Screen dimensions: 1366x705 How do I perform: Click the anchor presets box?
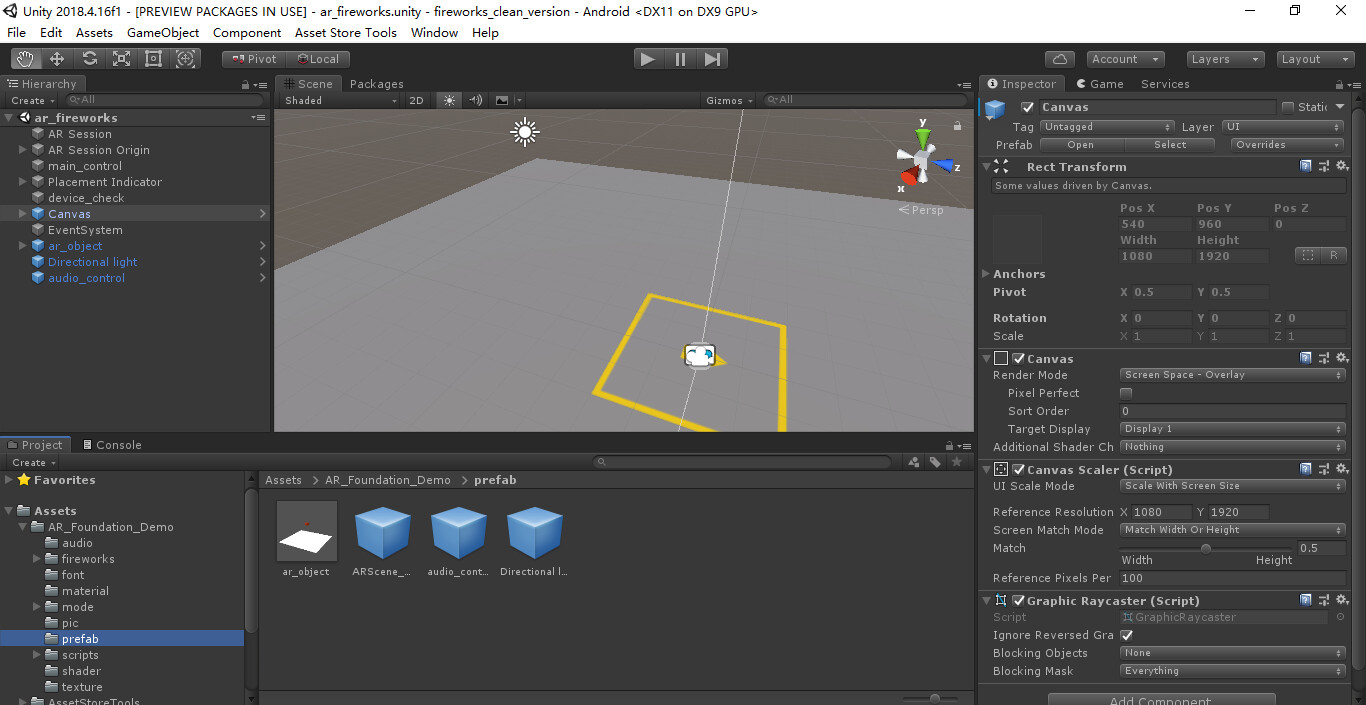(1018, 239)
